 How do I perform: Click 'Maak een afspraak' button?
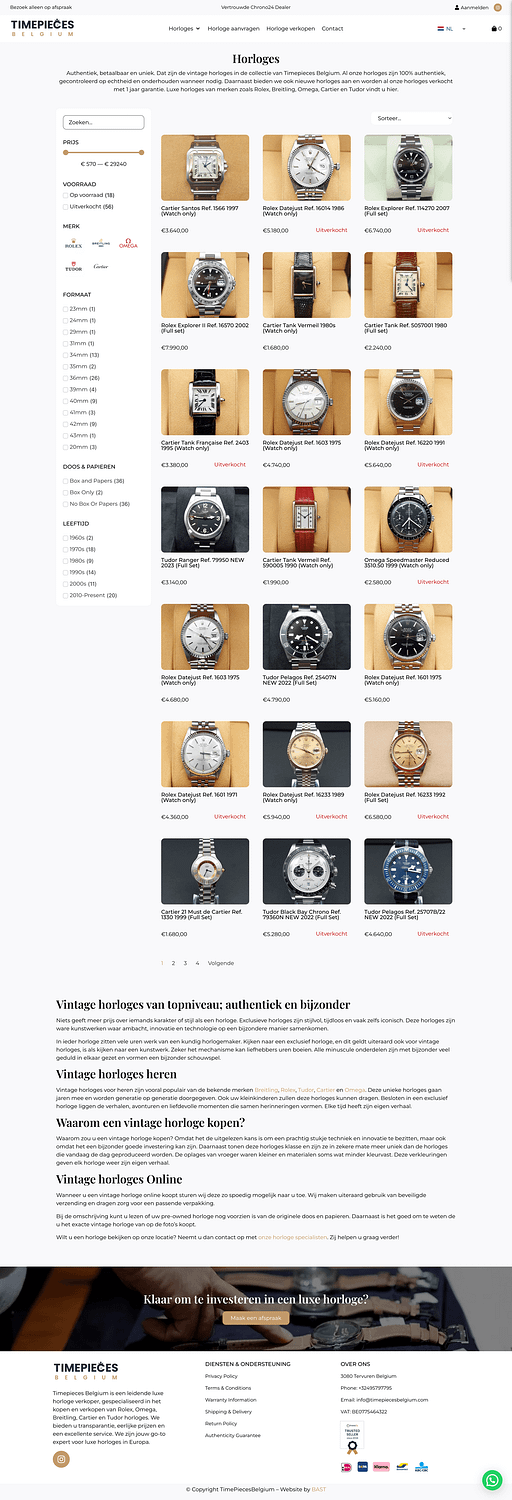click(x=256, y=1318)
